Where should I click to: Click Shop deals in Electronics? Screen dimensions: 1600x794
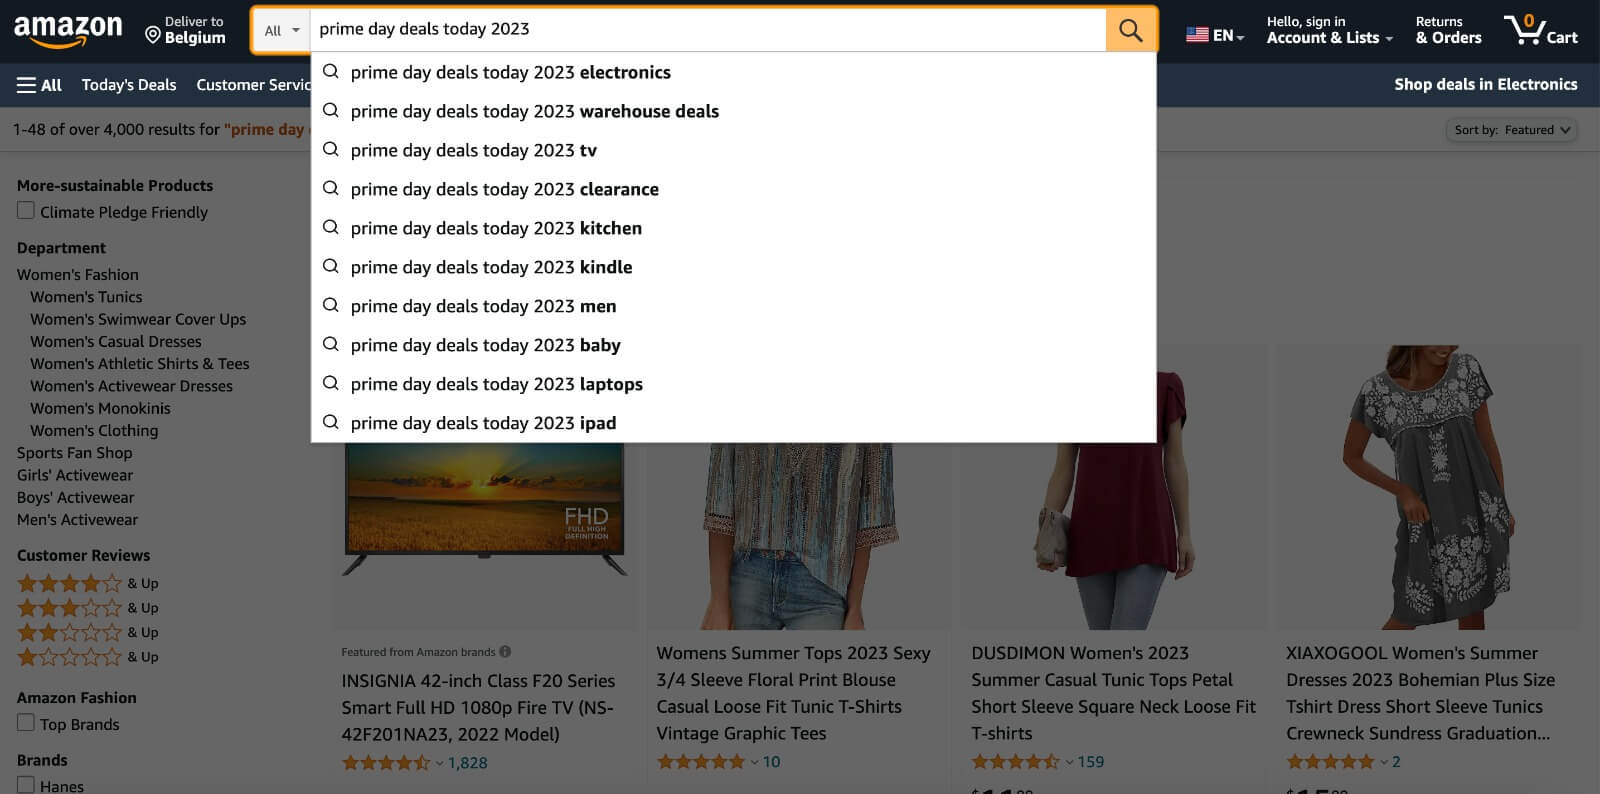pos(1485,85)
